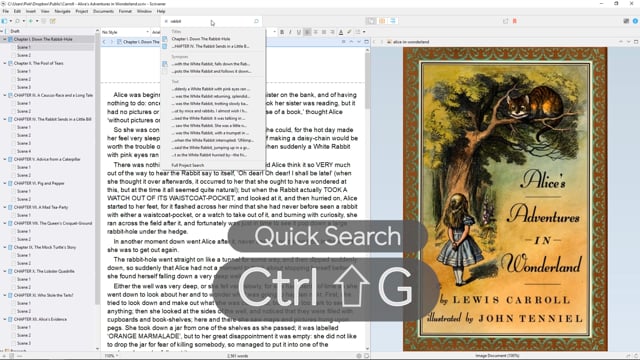
Task: Open synopsis result '...pots the White Rabbit and follows it down'
Action: tap(211, 71)
